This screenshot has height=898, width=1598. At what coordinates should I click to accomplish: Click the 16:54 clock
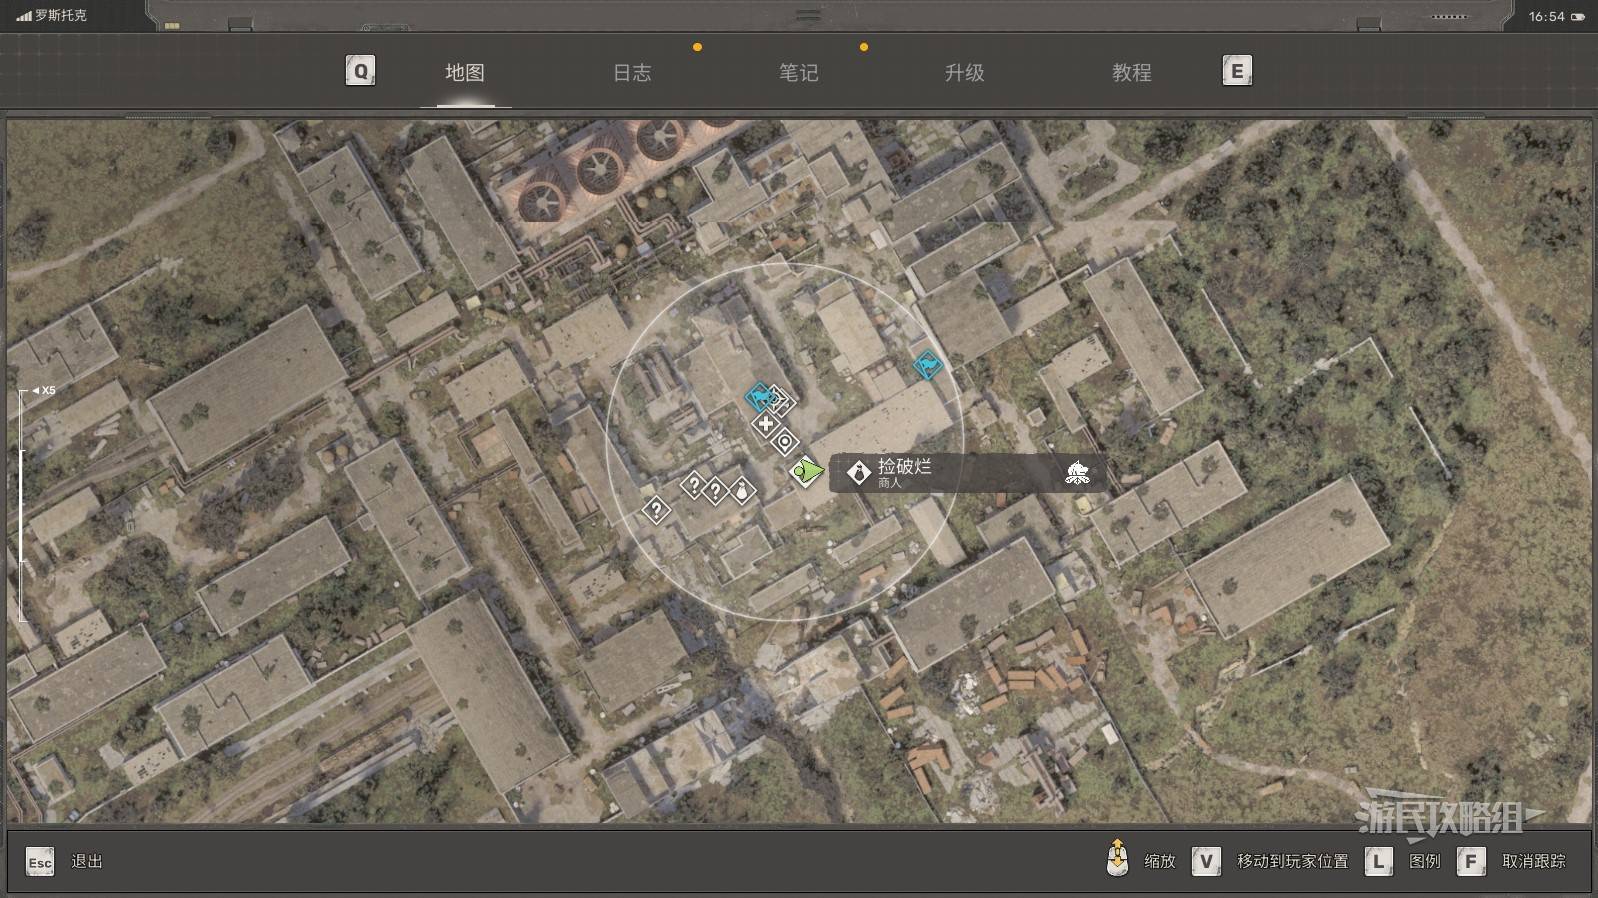tap(1546, 16)
